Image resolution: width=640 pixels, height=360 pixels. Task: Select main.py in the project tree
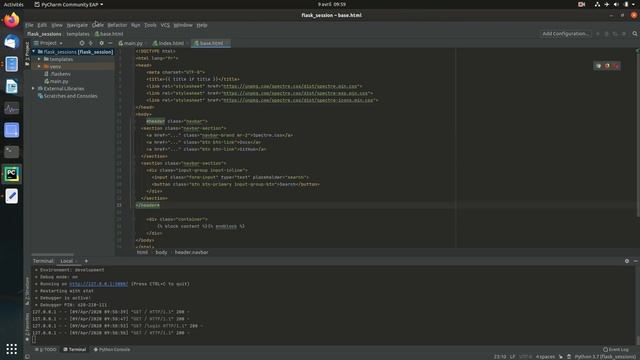tap(56, 81)
